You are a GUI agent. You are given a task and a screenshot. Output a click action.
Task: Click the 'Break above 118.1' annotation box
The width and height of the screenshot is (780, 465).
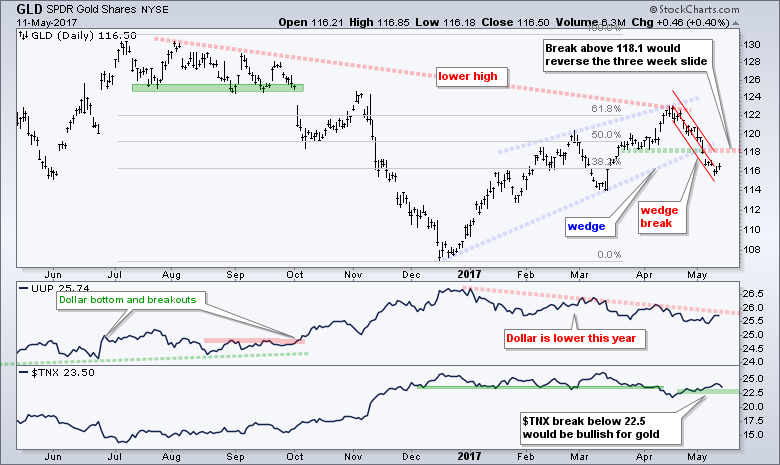(x=627, y=55)
